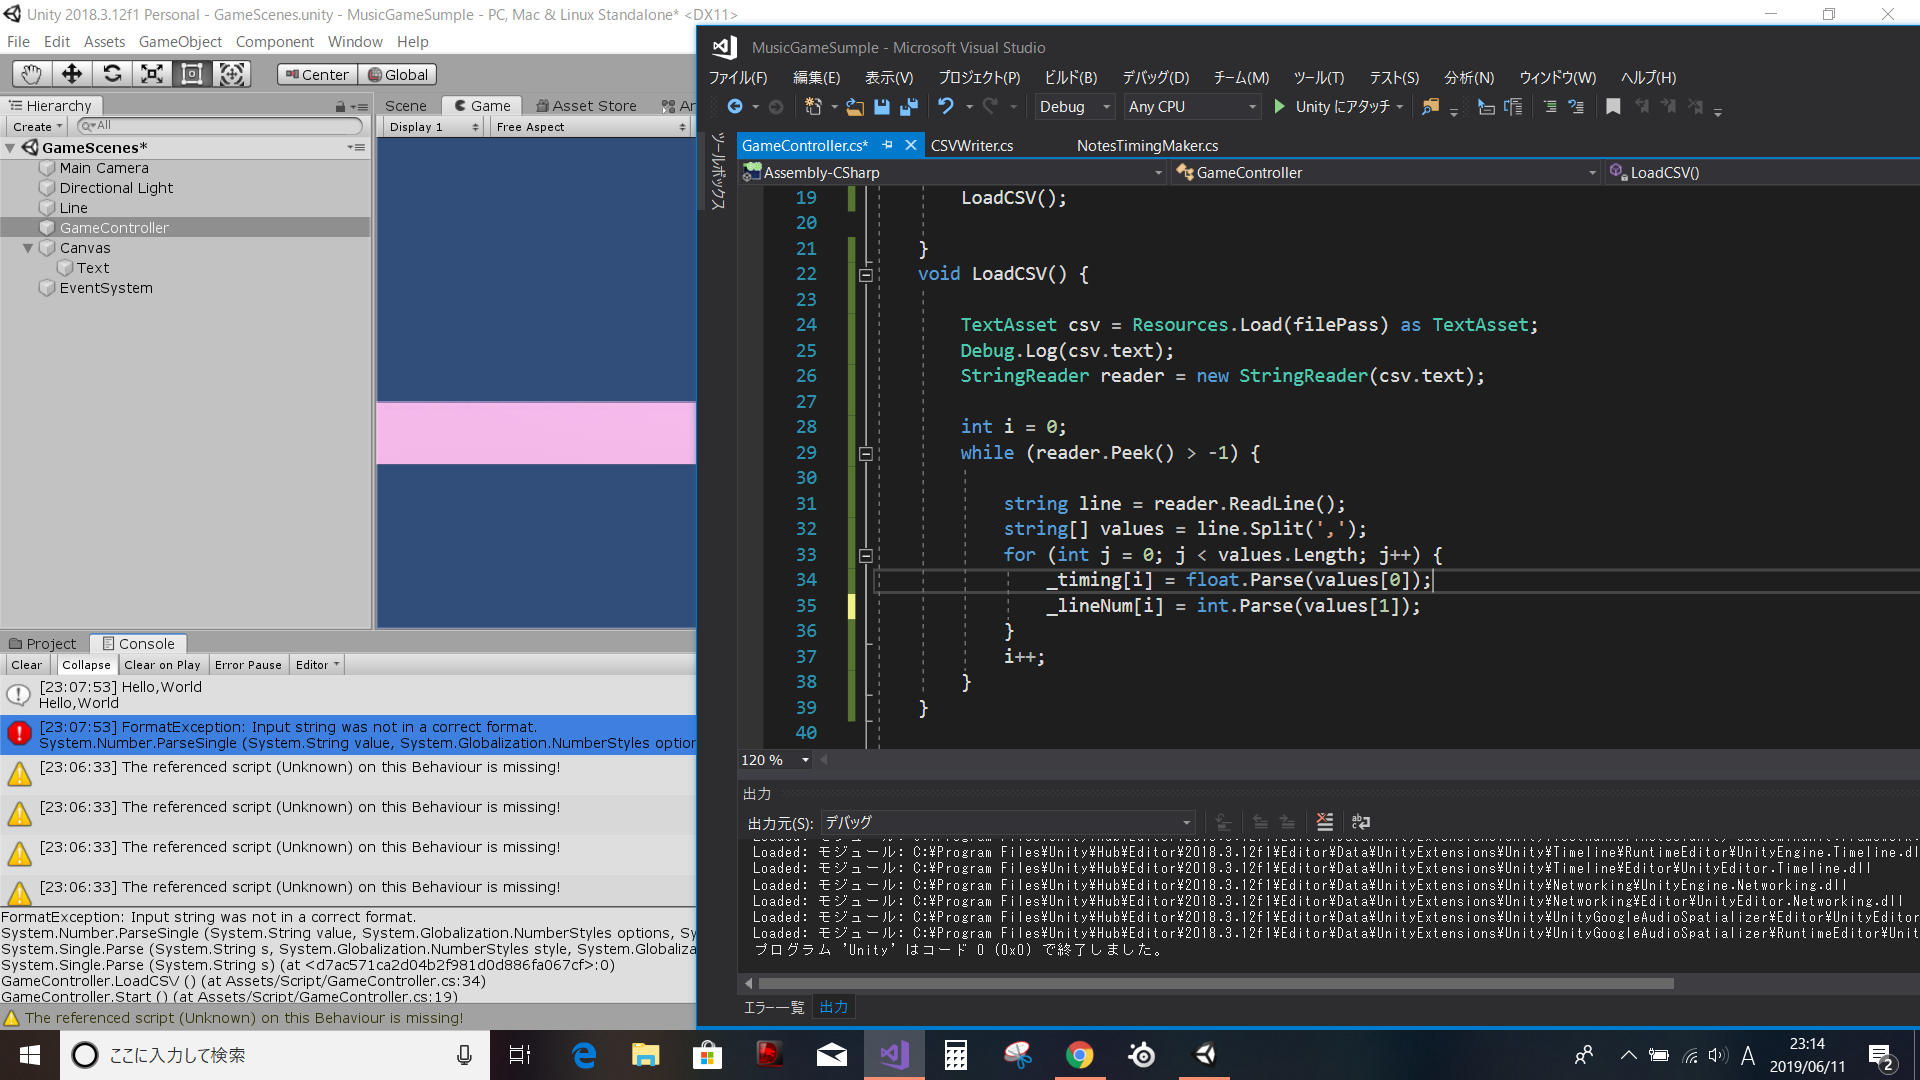Select the Hello,World log entry in Console

(x=348, y=695)
